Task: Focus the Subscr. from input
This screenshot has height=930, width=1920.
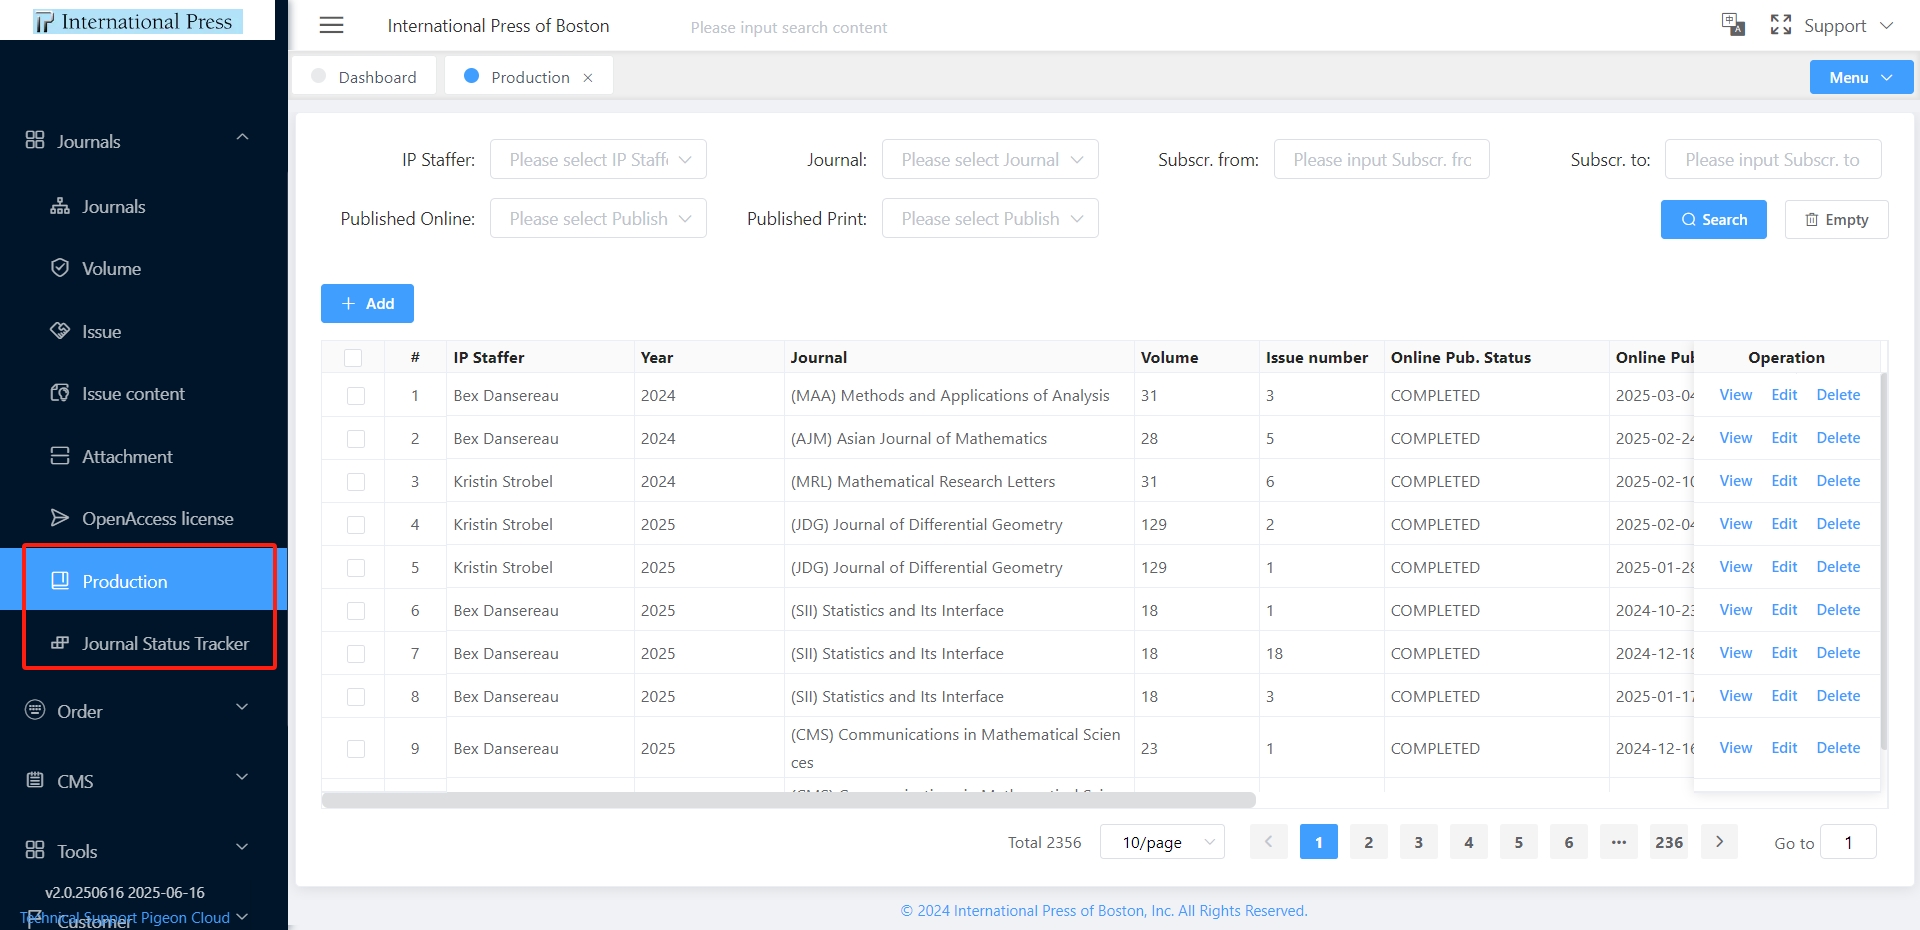Action: point(1382,159)
